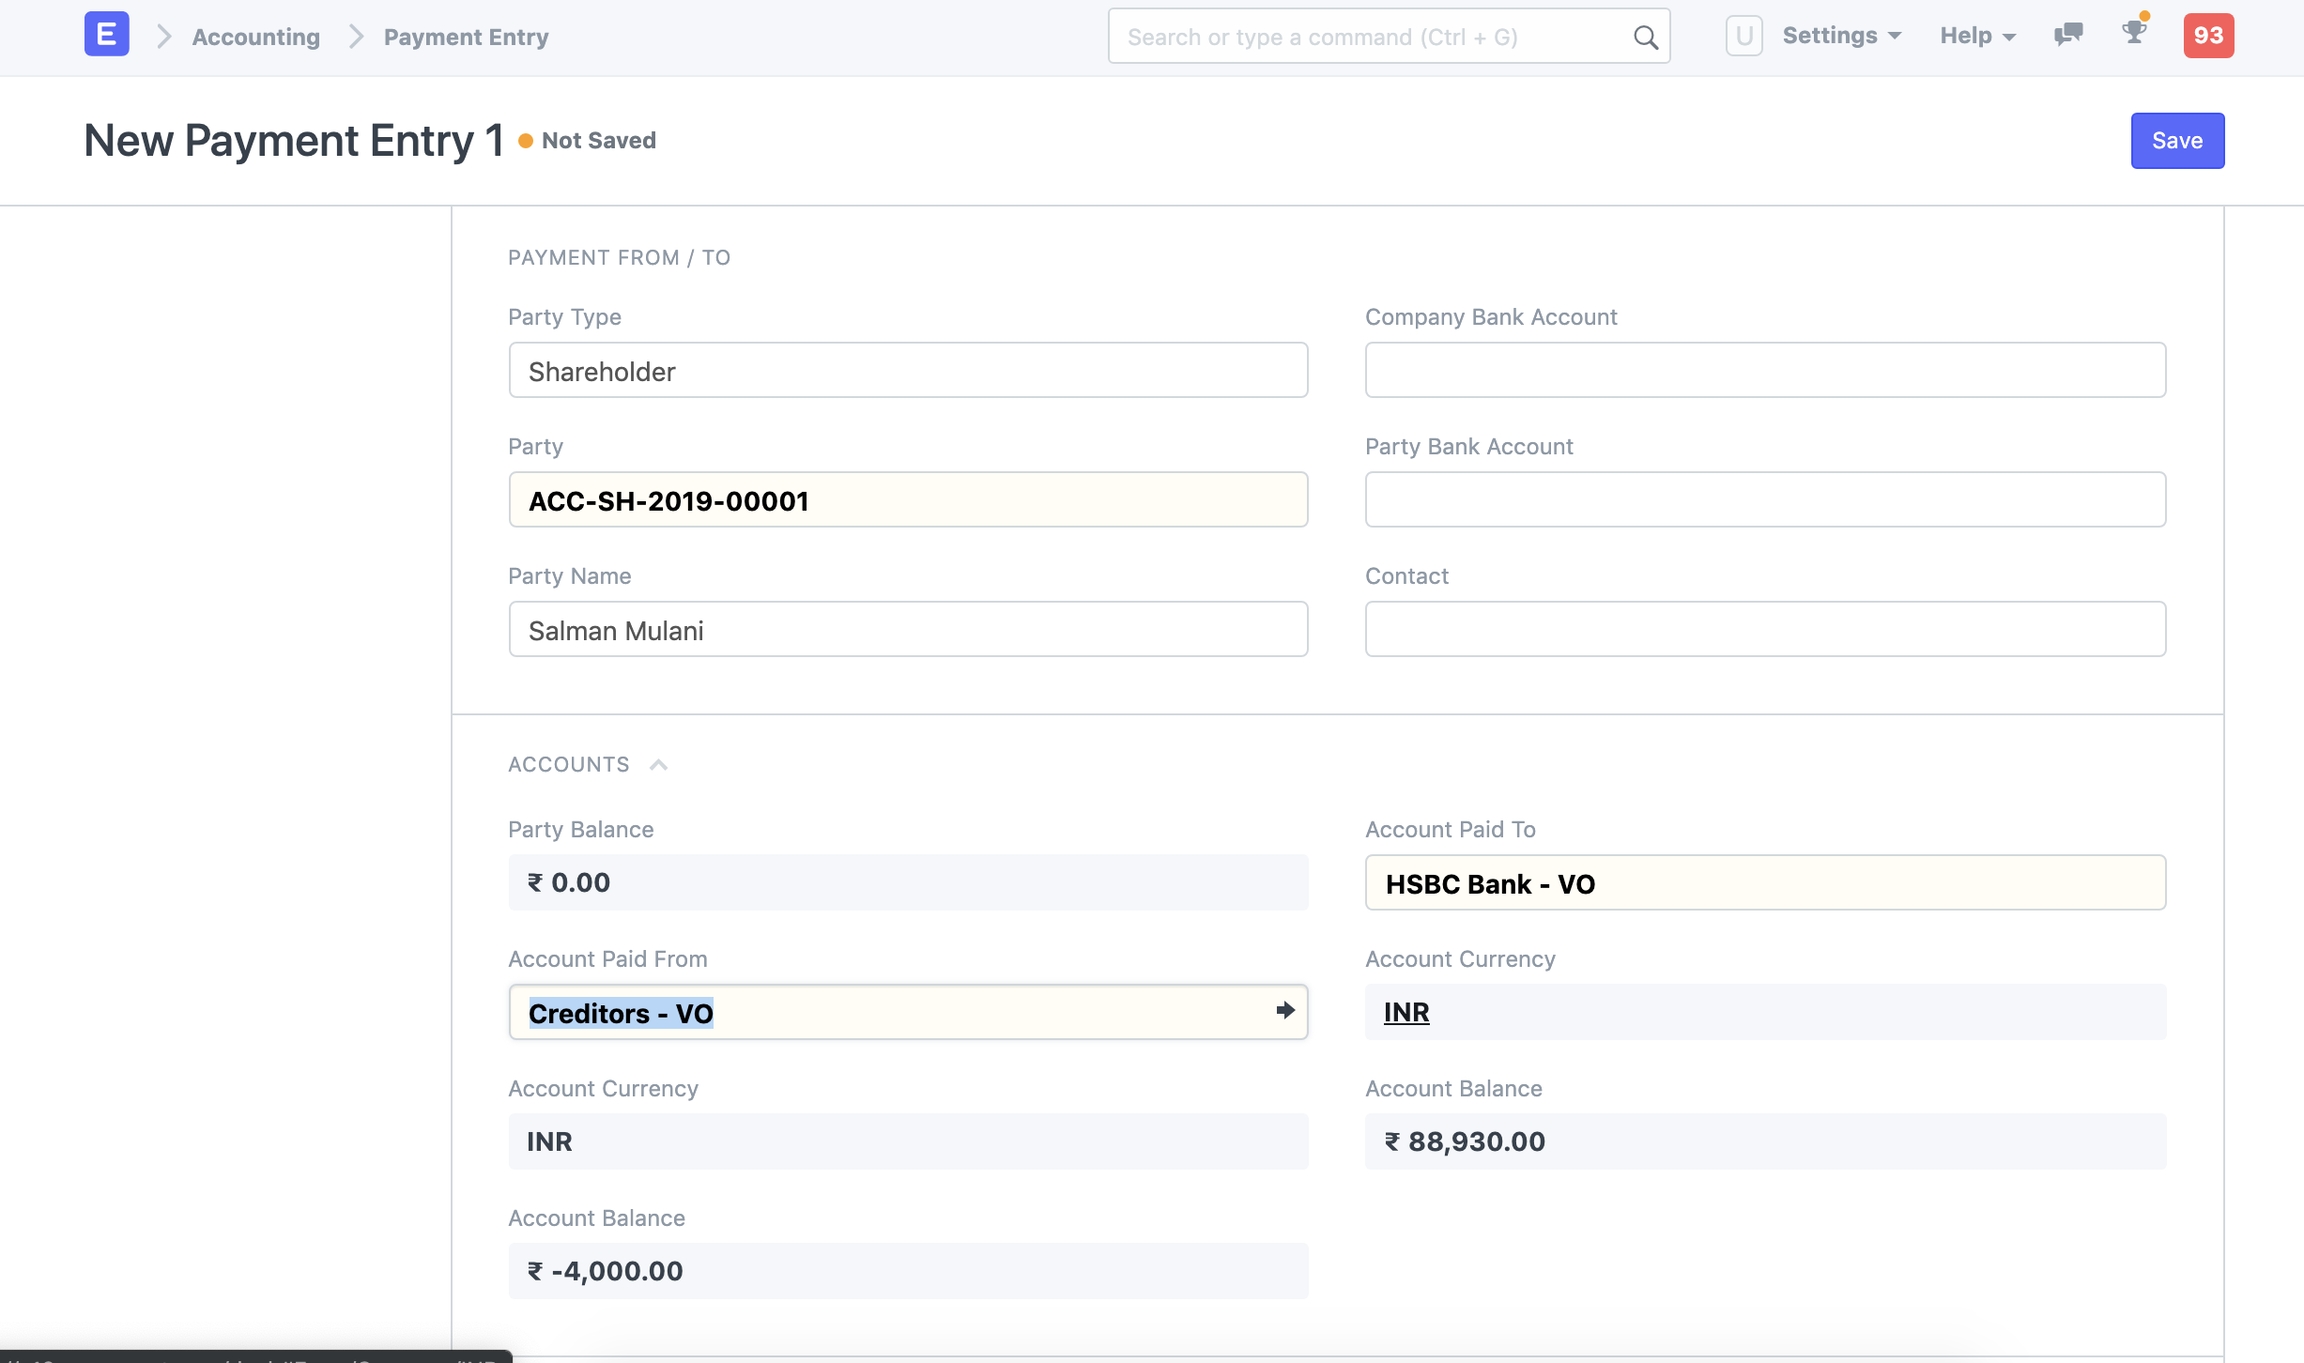2304x1363 pixels.
Task: Click the arrow link in Account Paid From
Action: pos(1285,1011)
